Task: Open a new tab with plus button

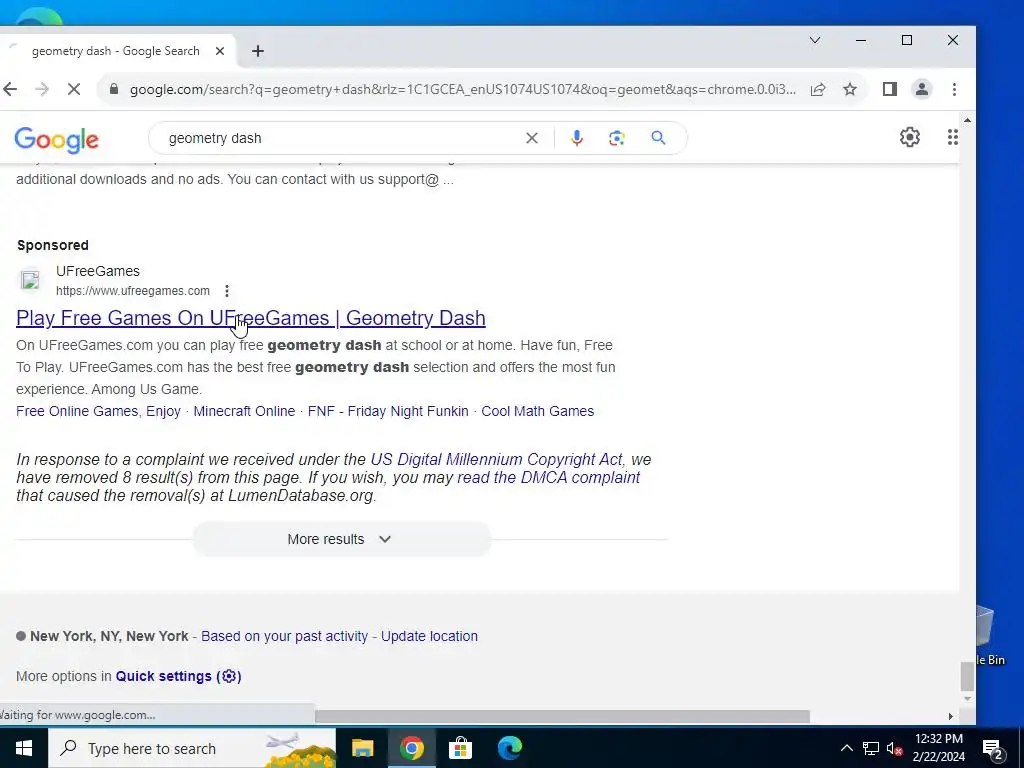Action: click(258, 51)
